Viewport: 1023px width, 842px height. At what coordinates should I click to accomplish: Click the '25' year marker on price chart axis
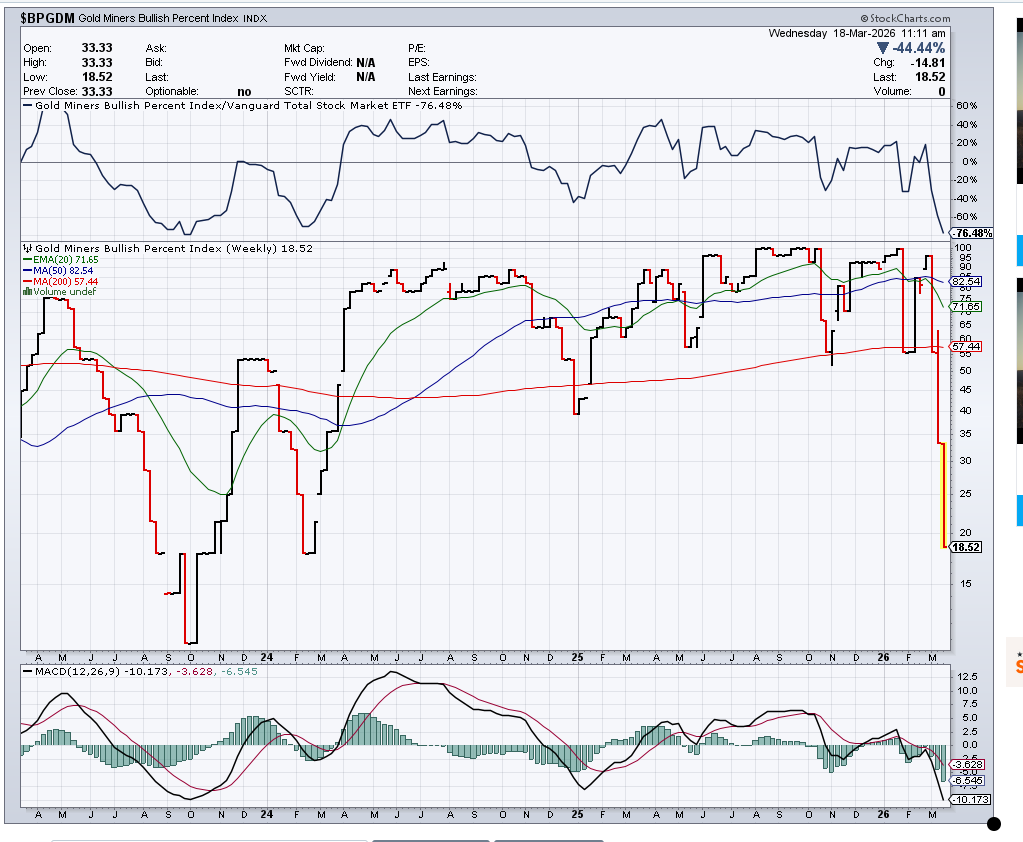pyautogui.click(x=578, y=657)
